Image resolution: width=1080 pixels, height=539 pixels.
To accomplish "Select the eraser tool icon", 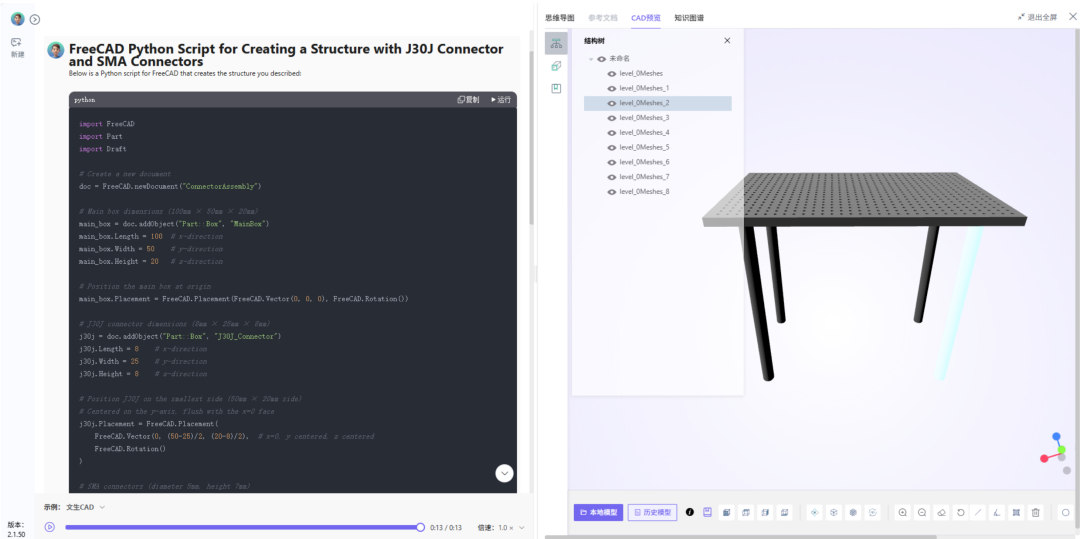I will [942, 512].
